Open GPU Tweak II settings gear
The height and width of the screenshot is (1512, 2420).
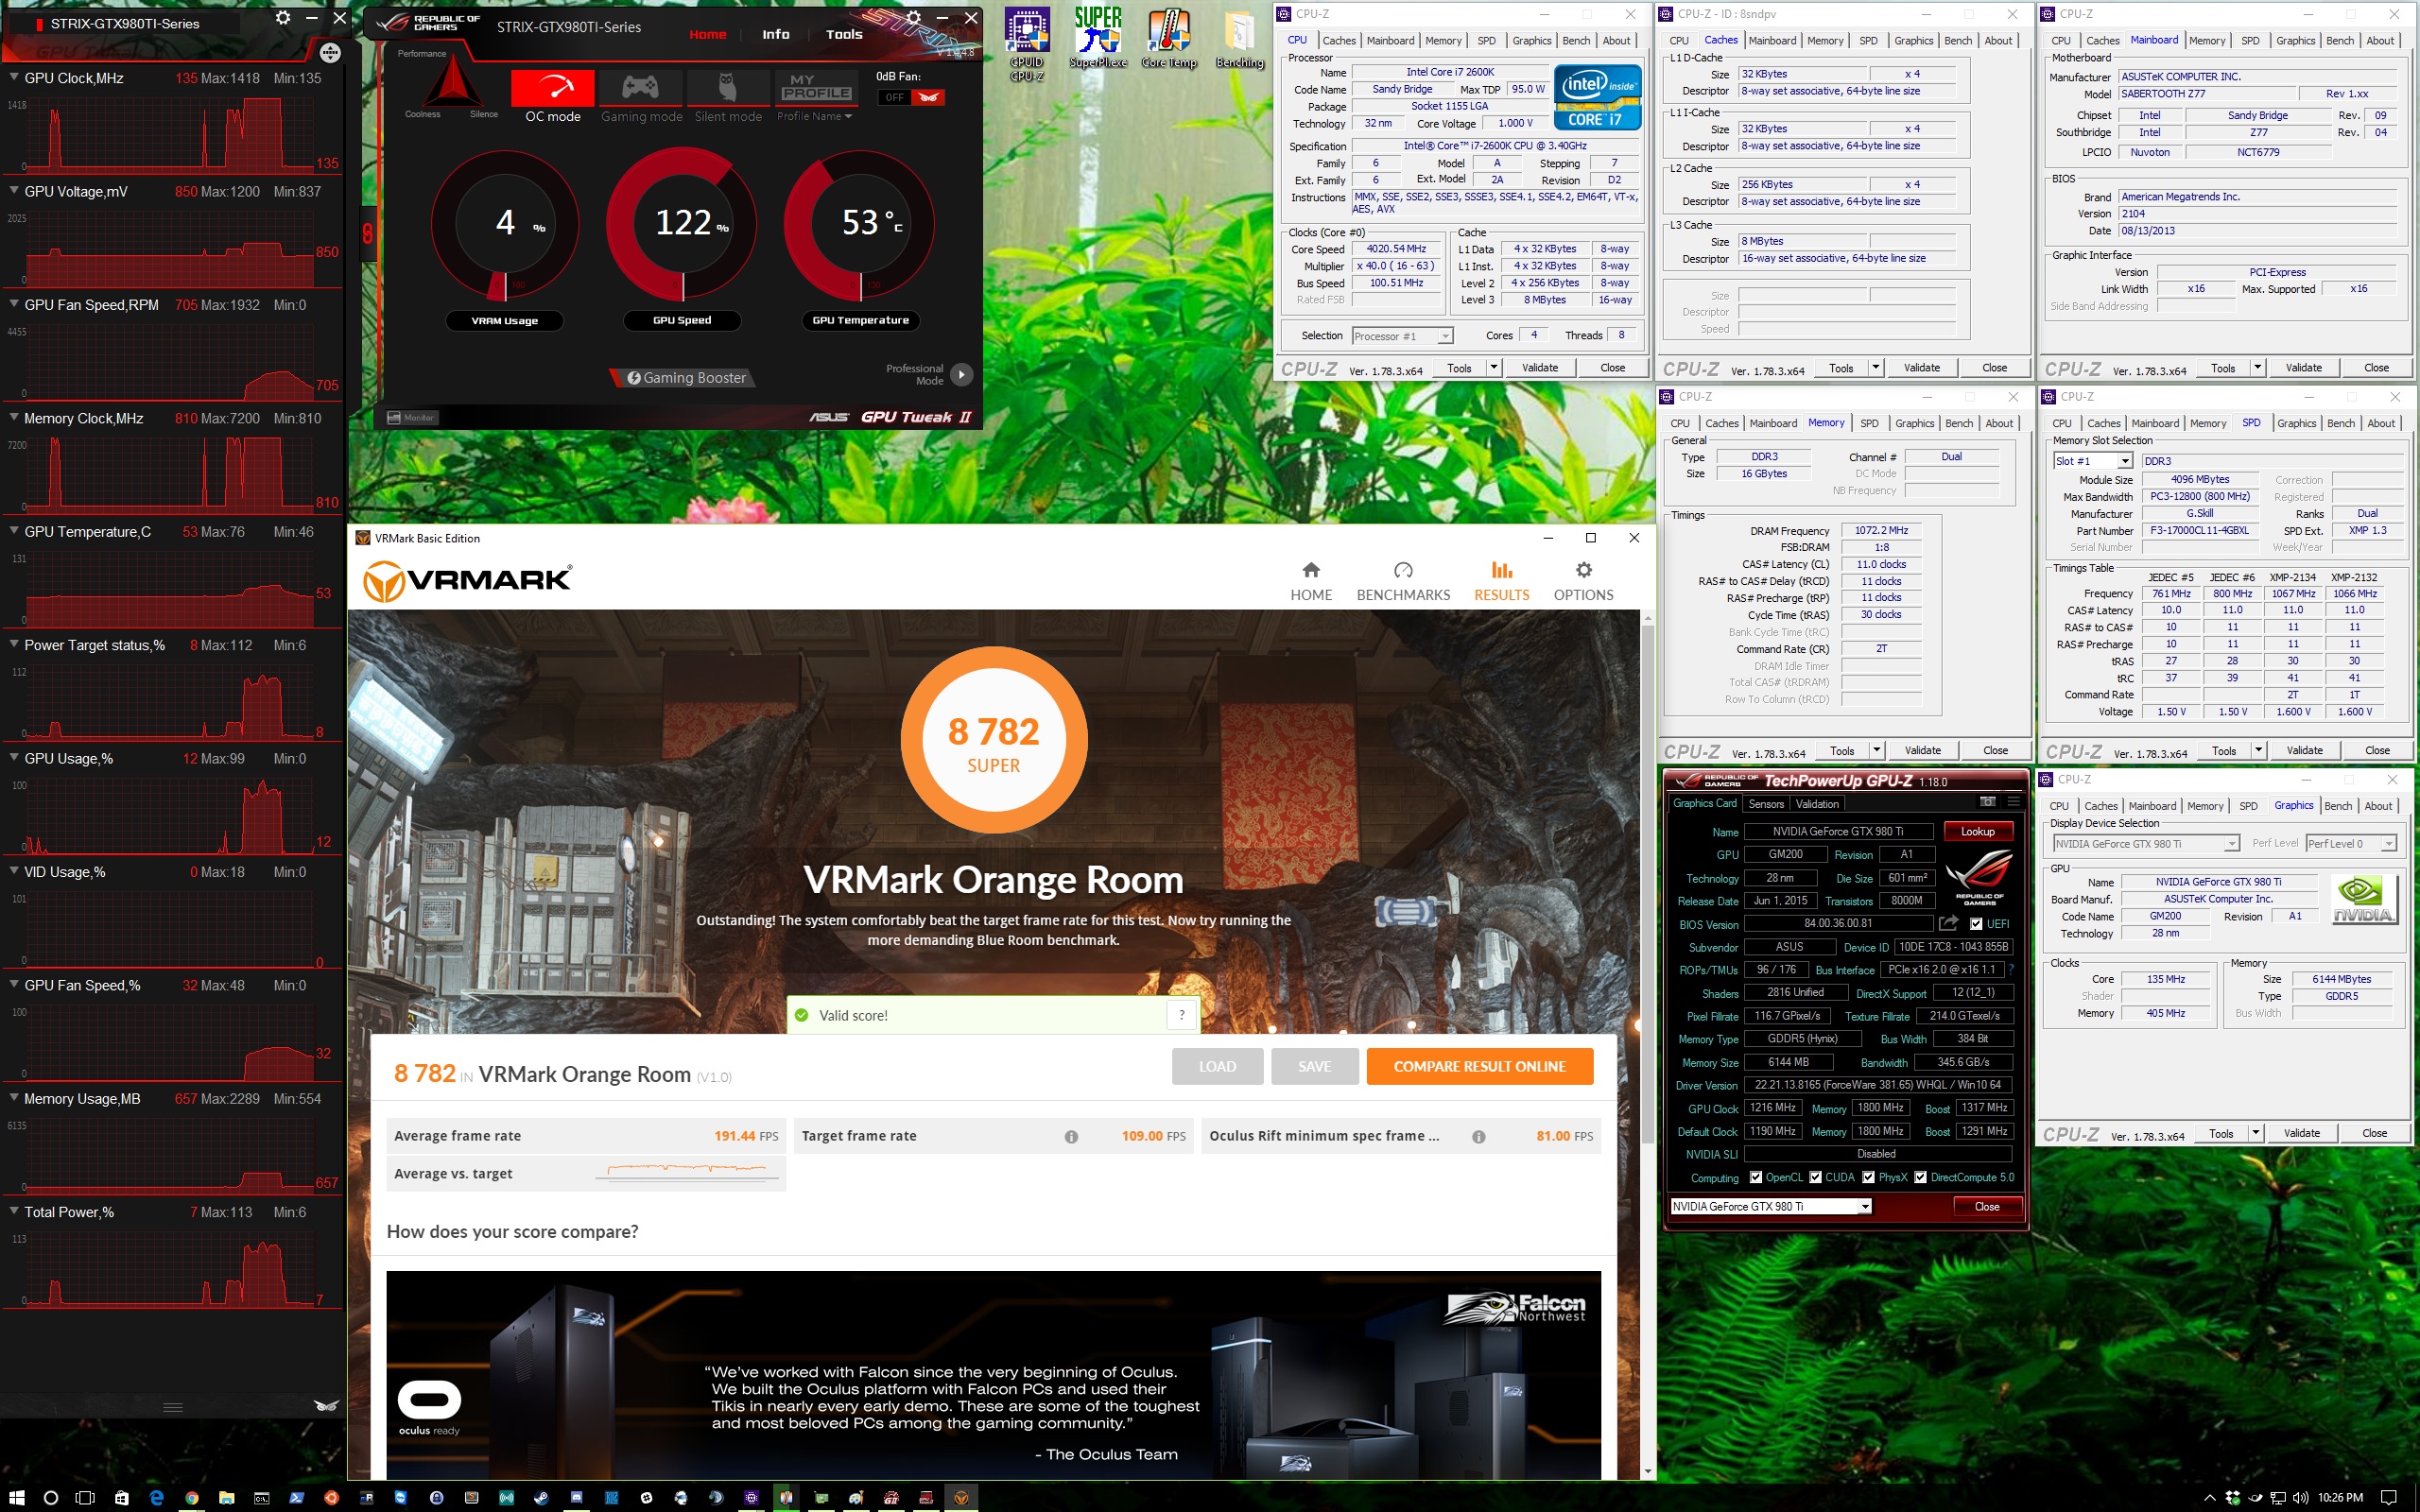[913, 18]
